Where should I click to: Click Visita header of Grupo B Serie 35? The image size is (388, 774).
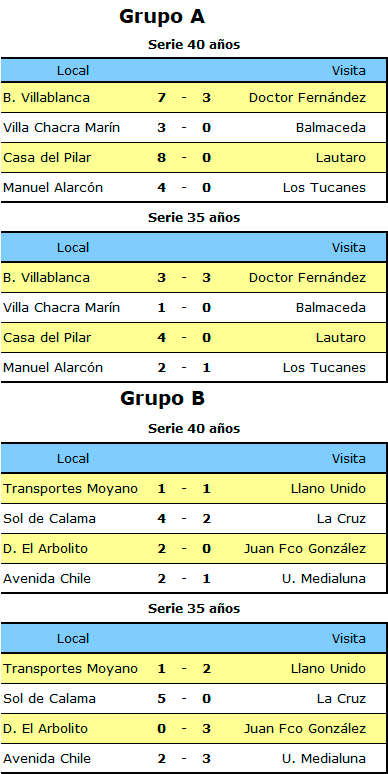click(x=349, y=639)
